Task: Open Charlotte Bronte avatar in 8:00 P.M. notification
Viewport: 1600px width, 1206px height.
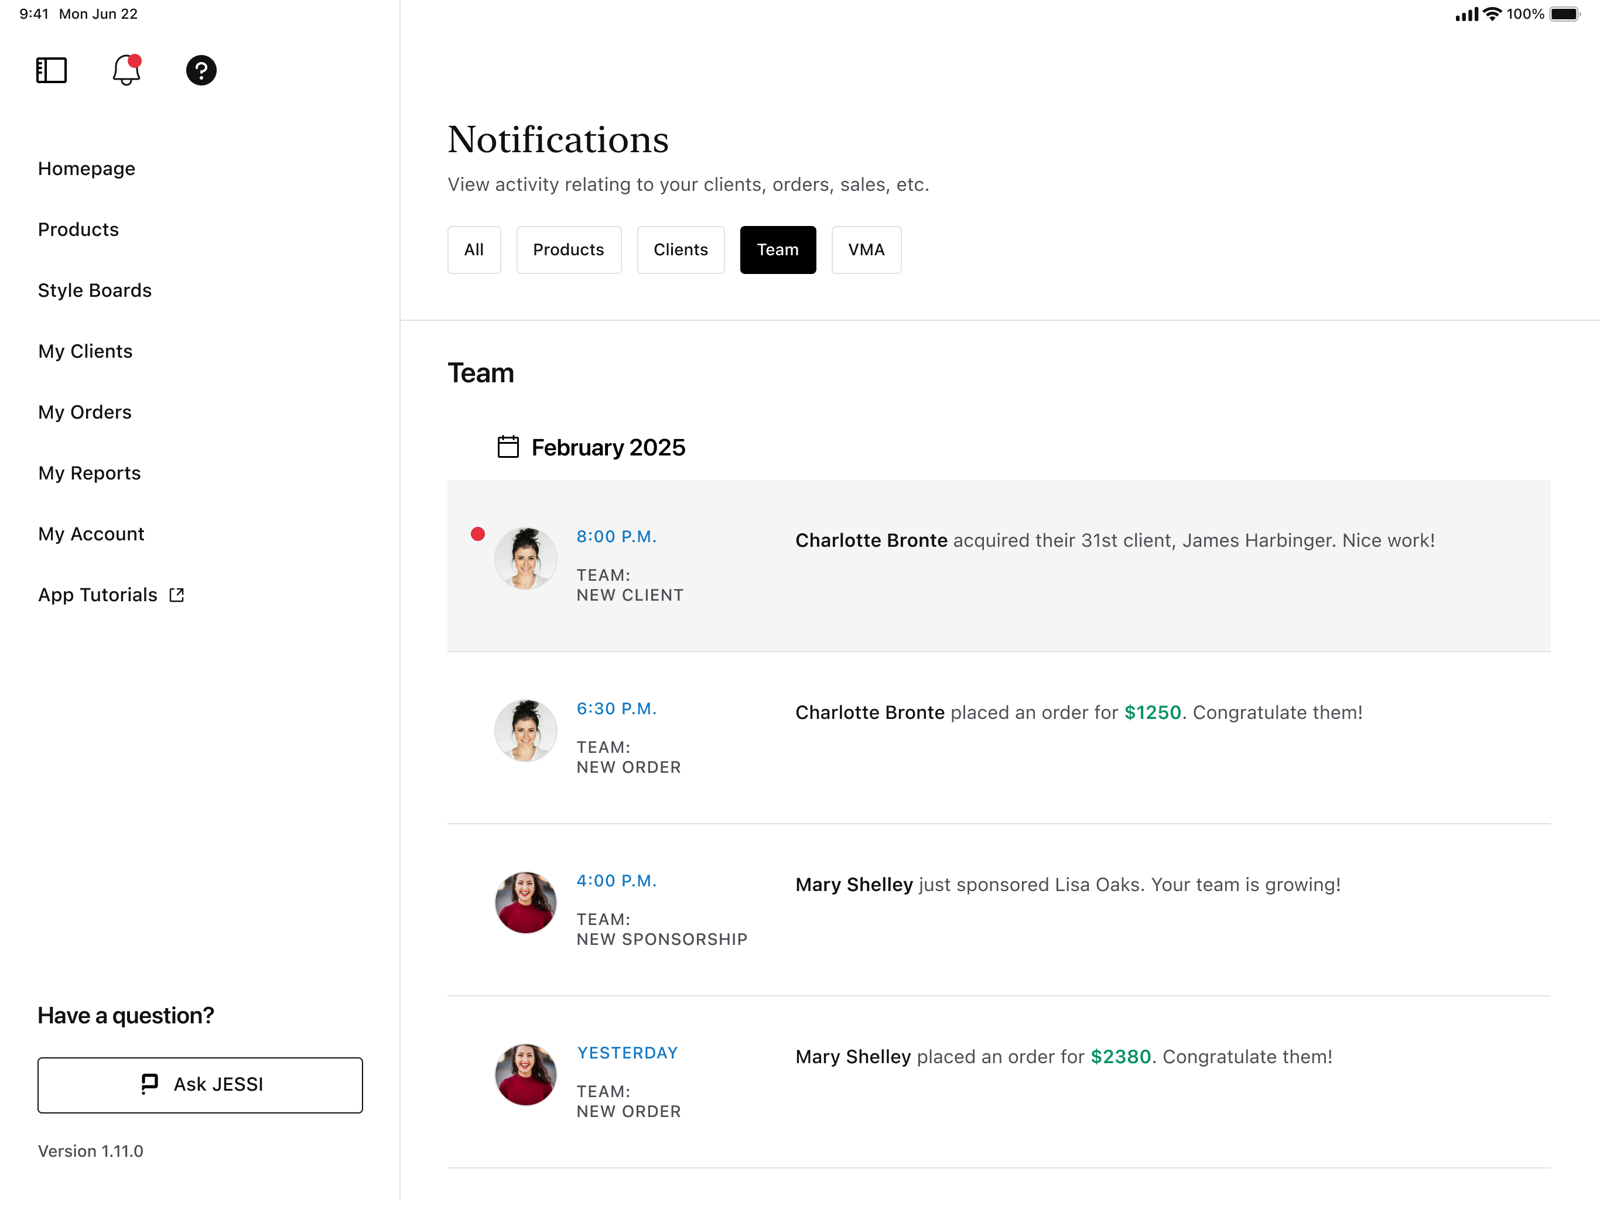Action: (x=526, y=558)
